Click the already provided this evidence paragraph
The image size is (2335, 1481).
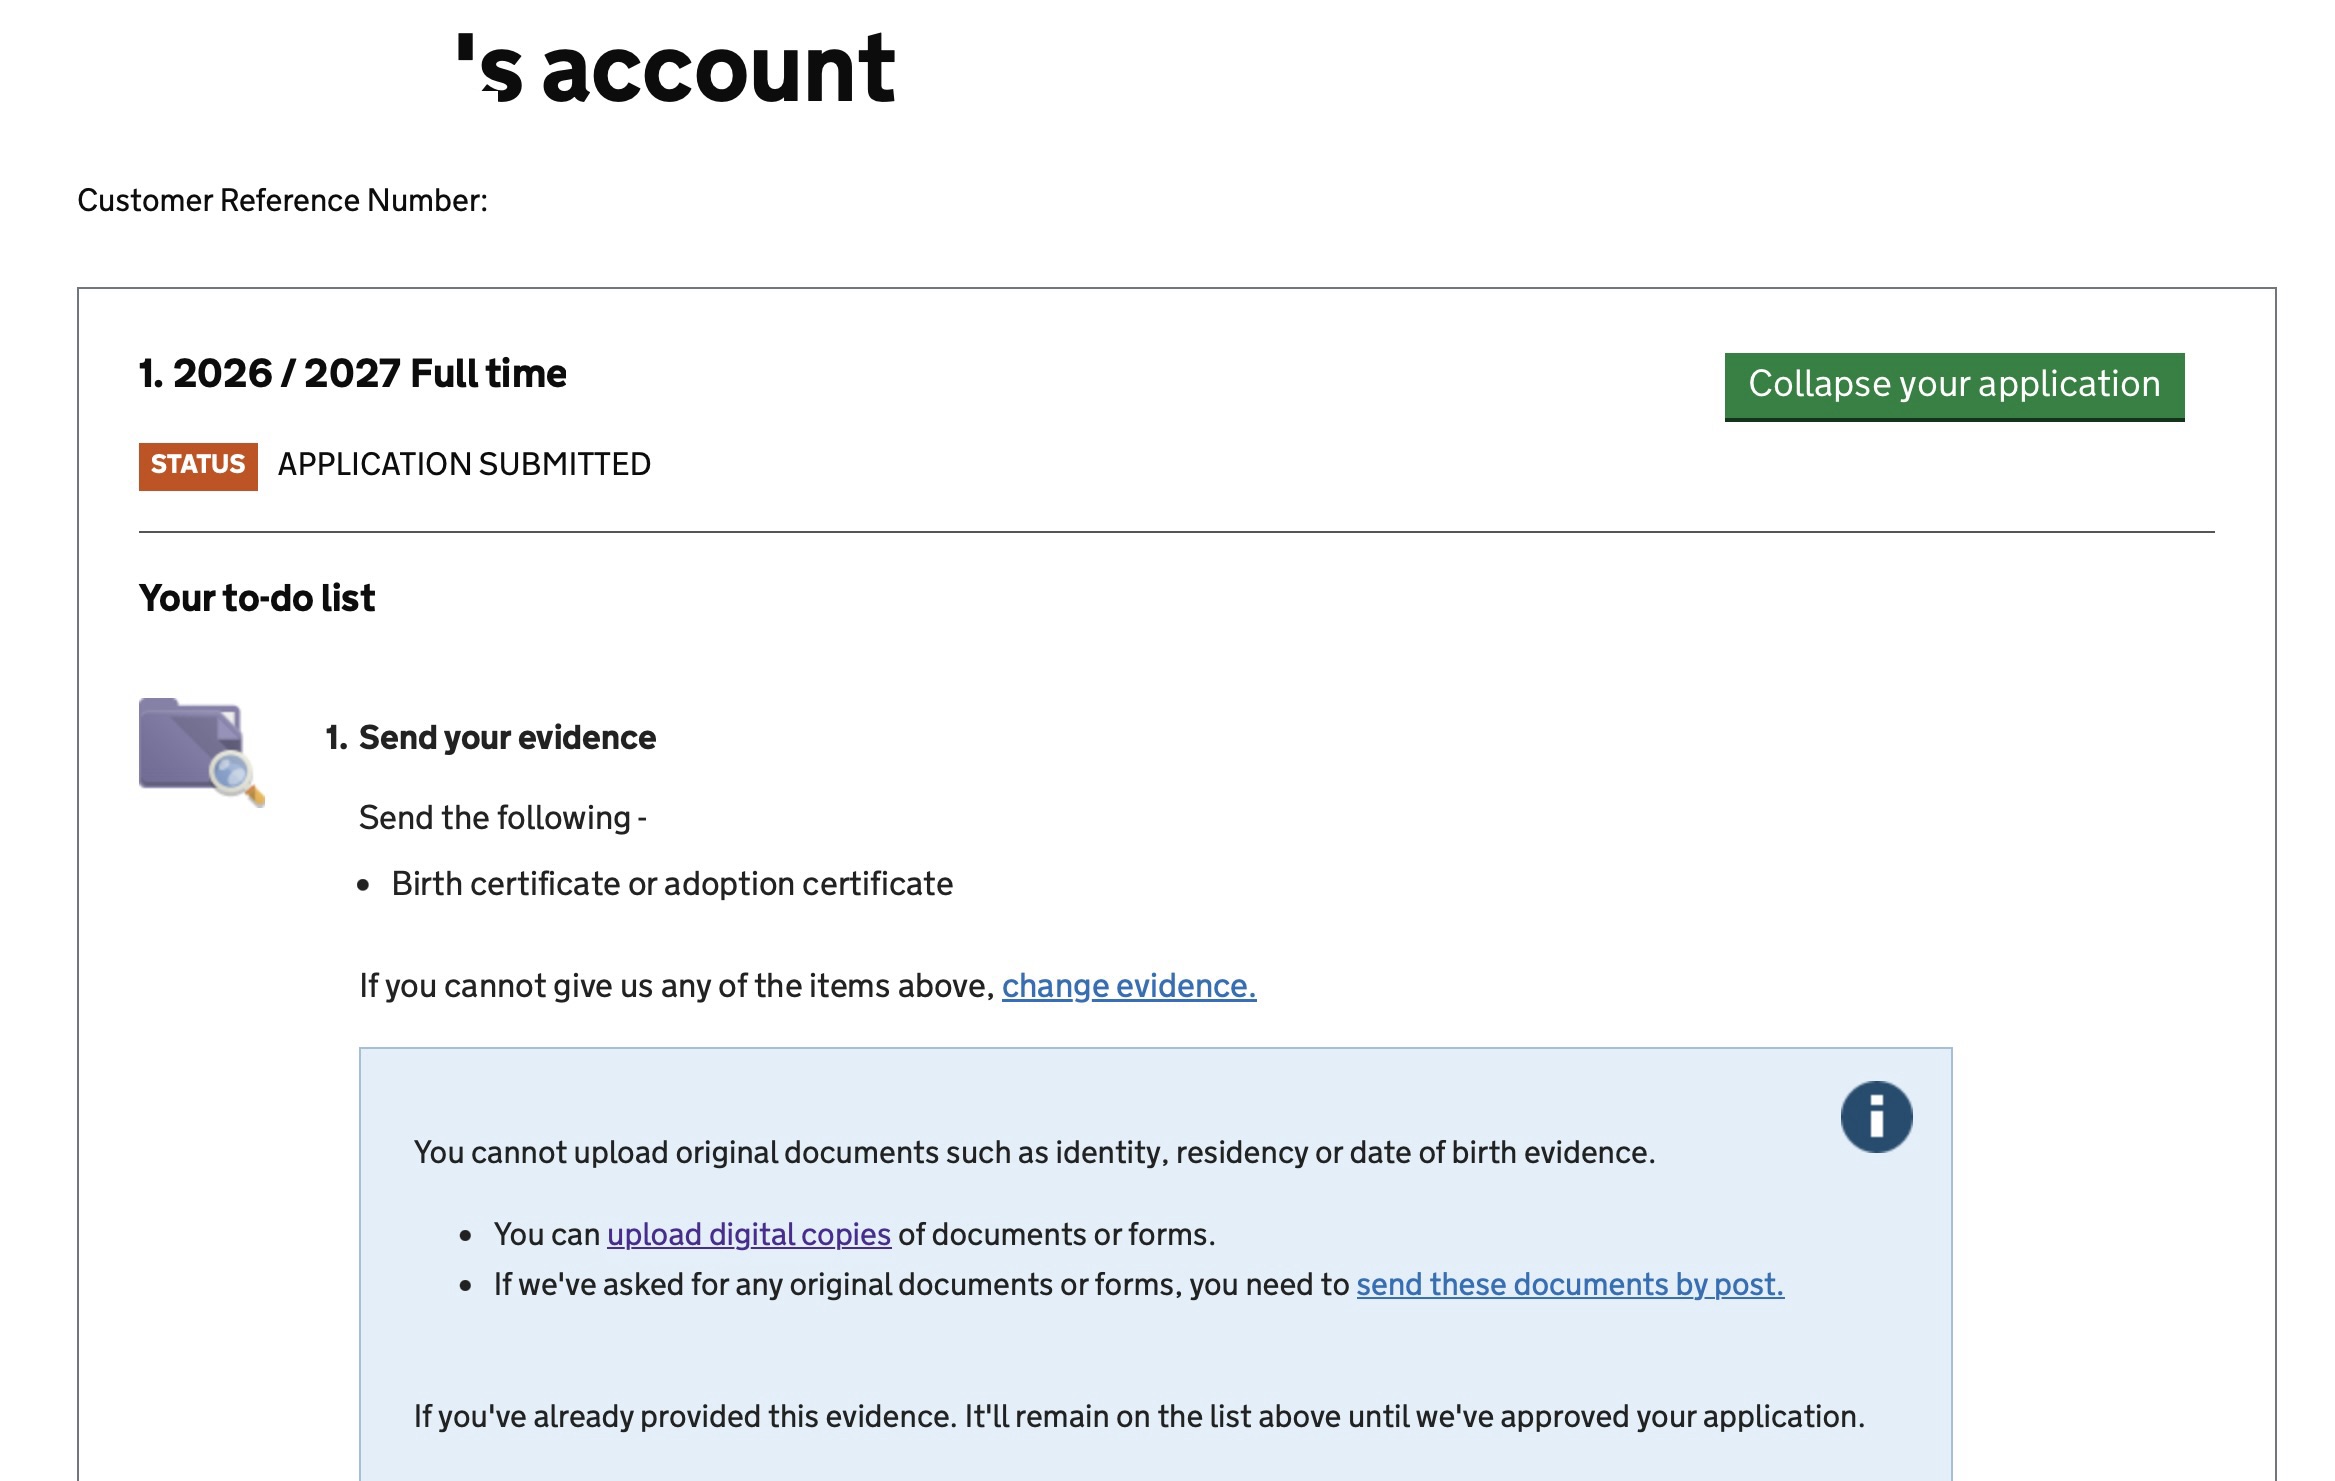1139,1416
